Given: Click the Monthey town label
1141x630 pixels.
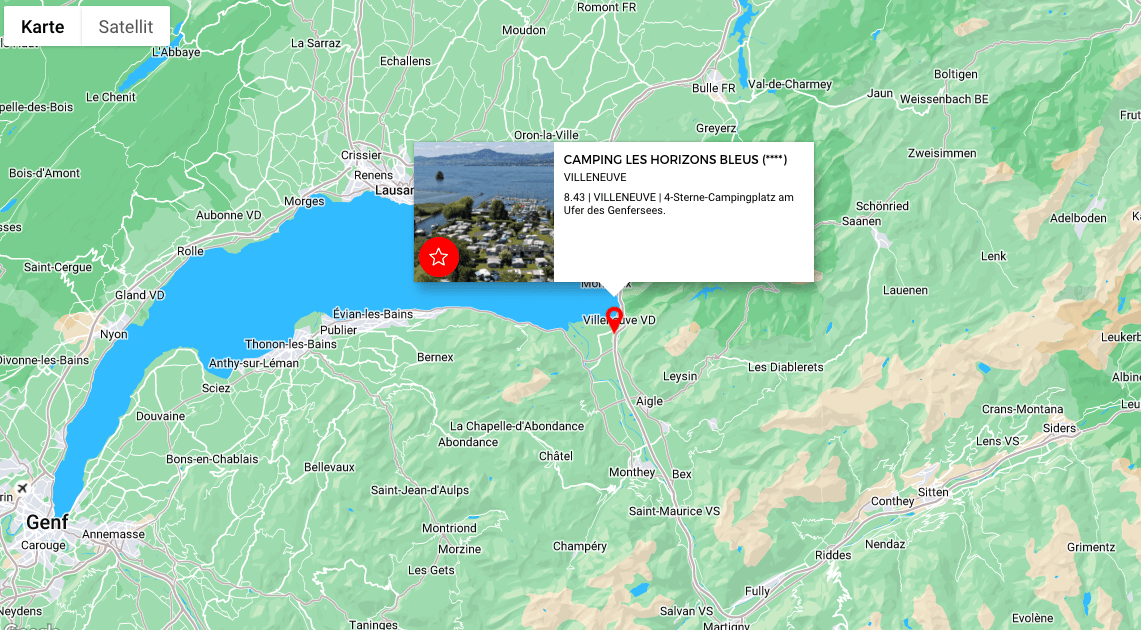Looking at the screenshot, I should [632, 472].
